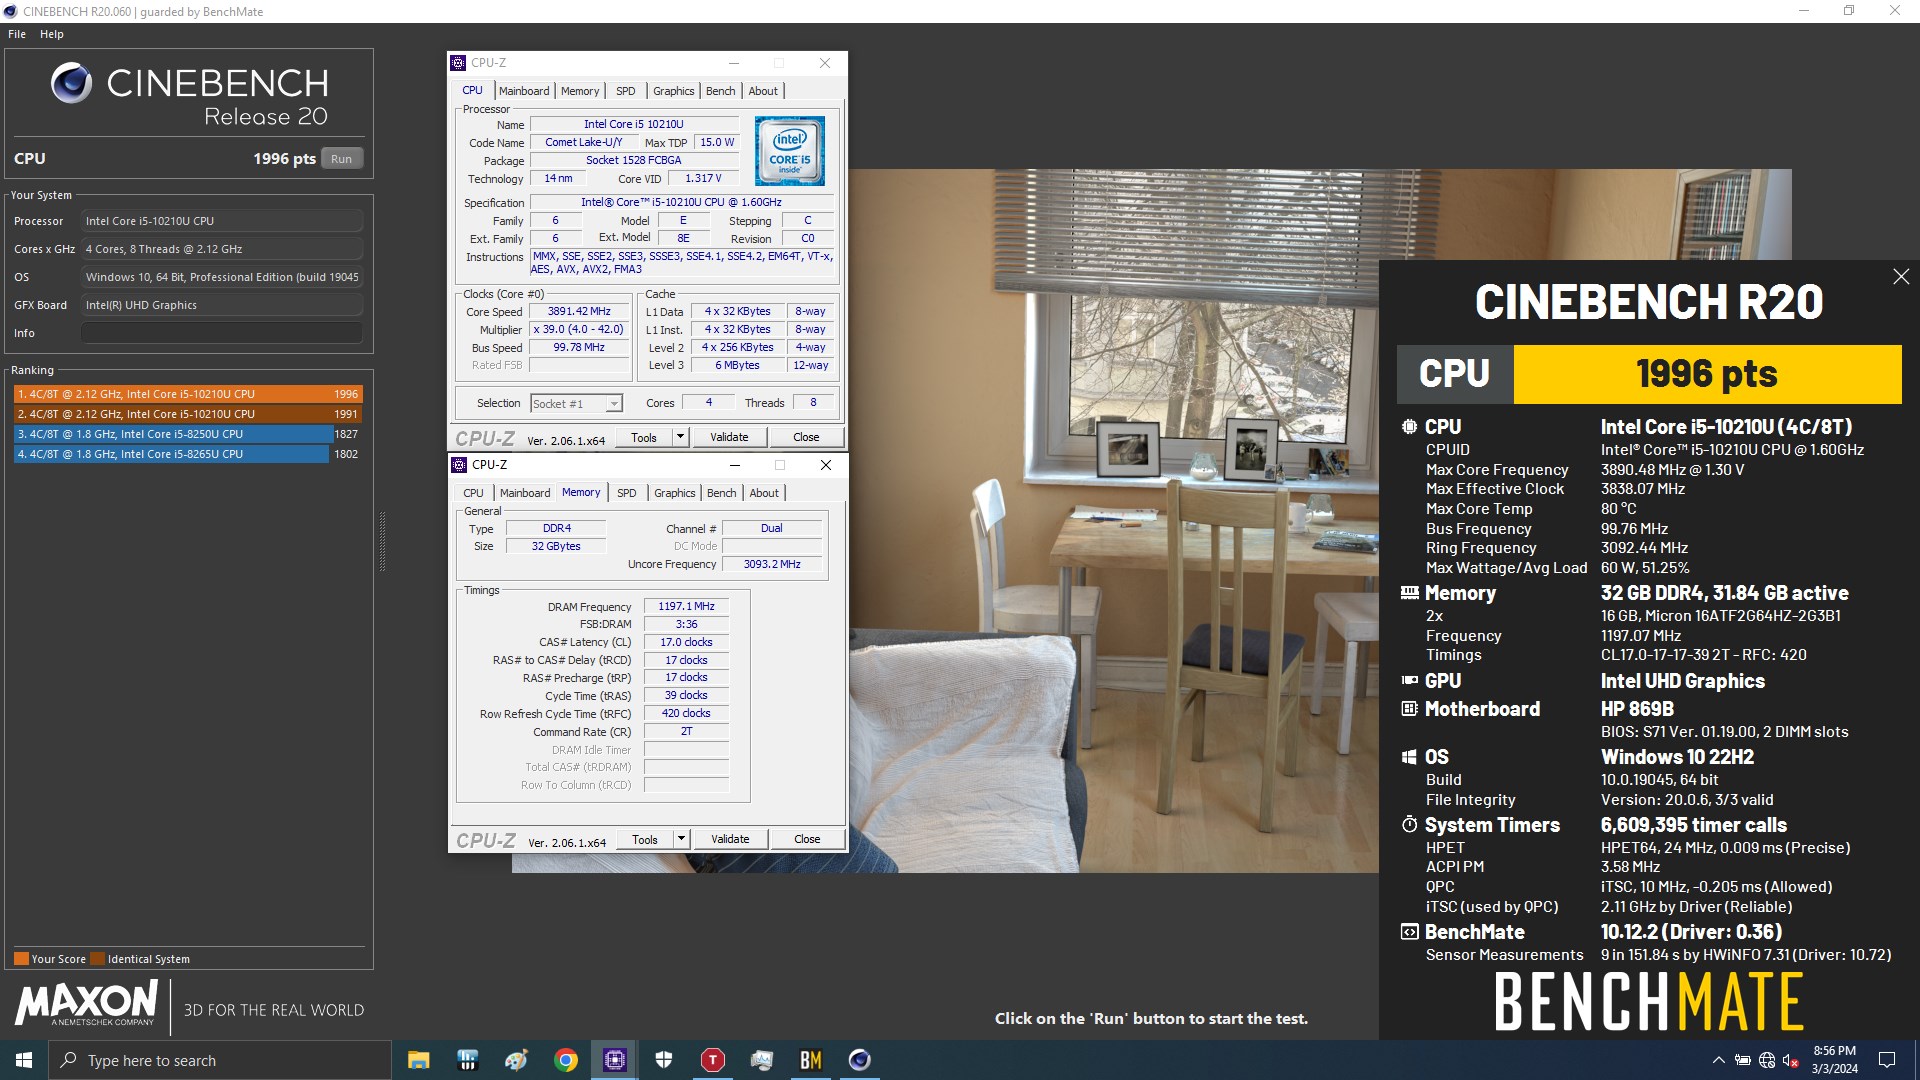This screenshot has height=1080, width=1920.
Task: Click the Info input field in Your System
Action: (222, 333)
